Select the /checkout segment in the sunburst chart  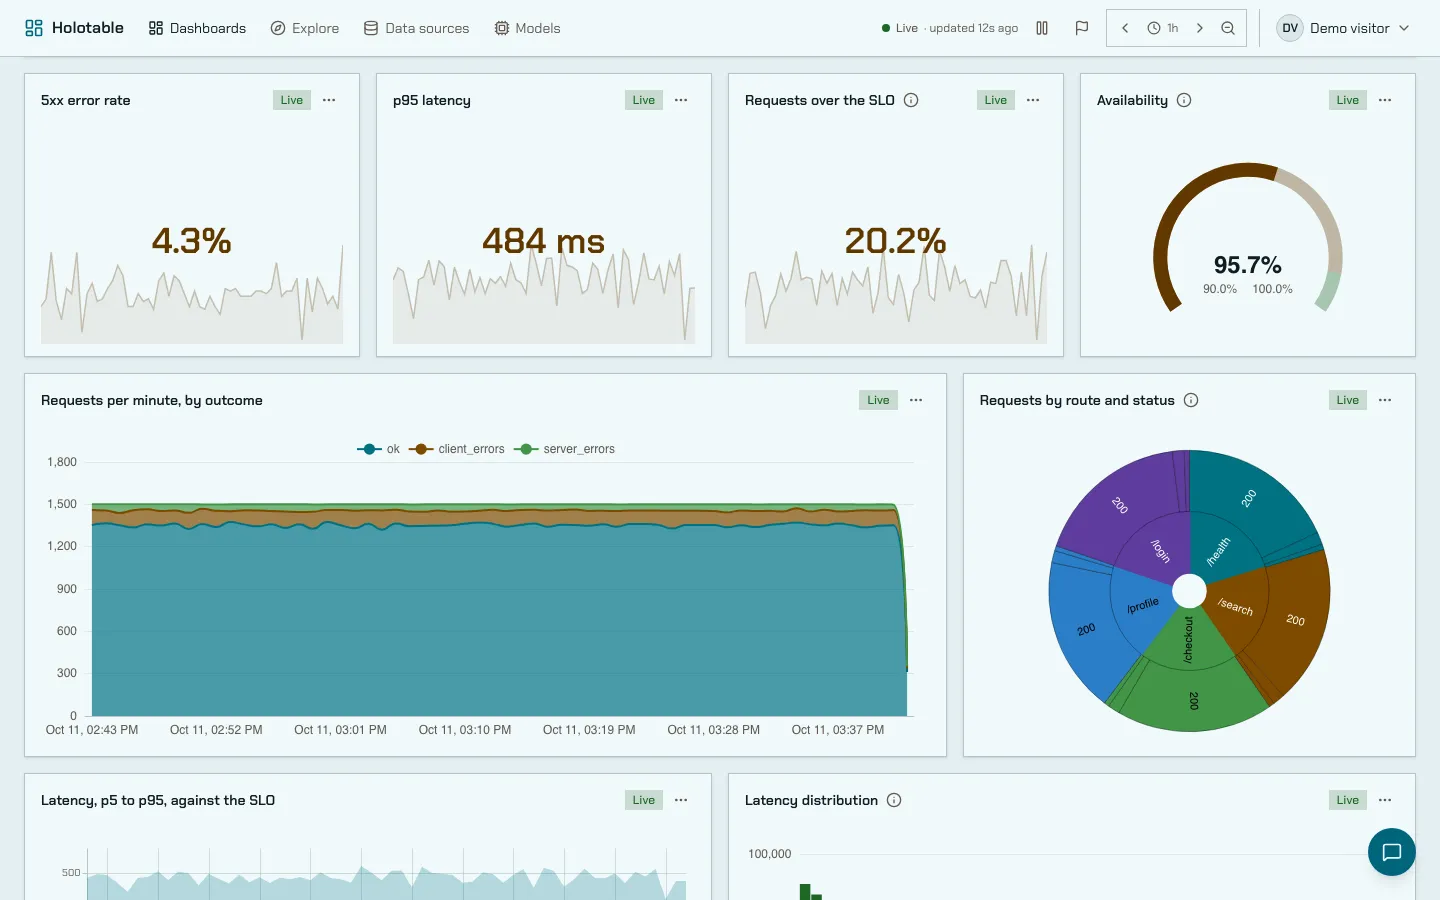1188,640
